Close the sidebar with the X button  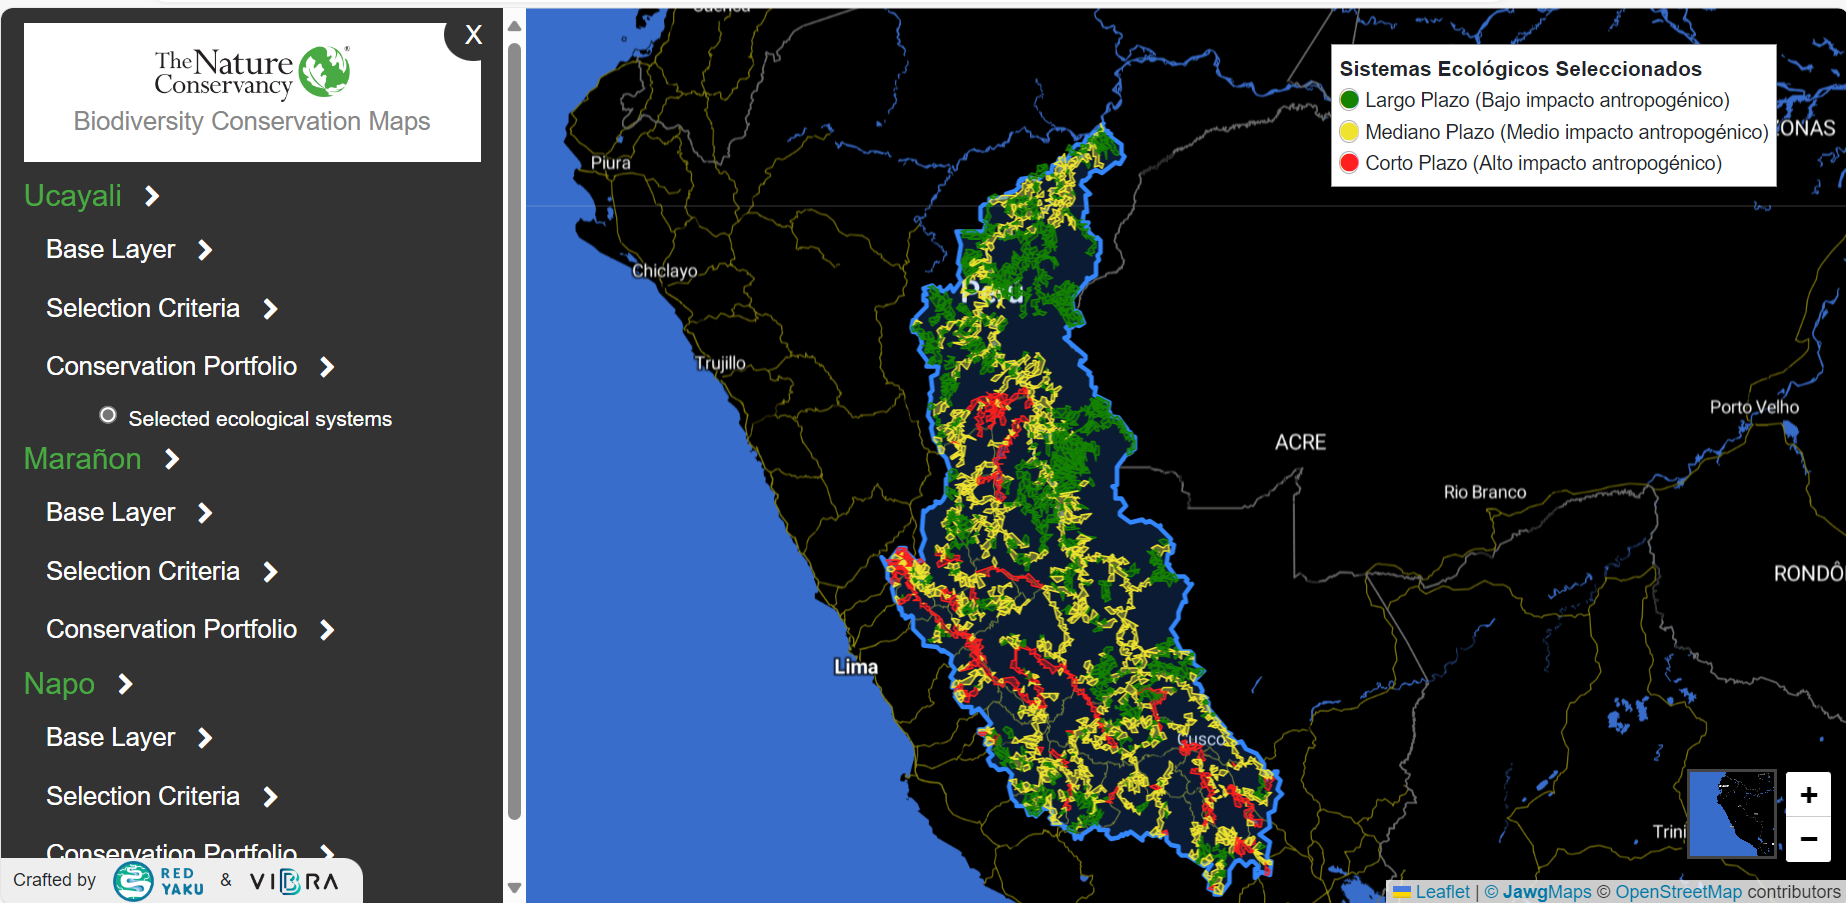point(473,35)
